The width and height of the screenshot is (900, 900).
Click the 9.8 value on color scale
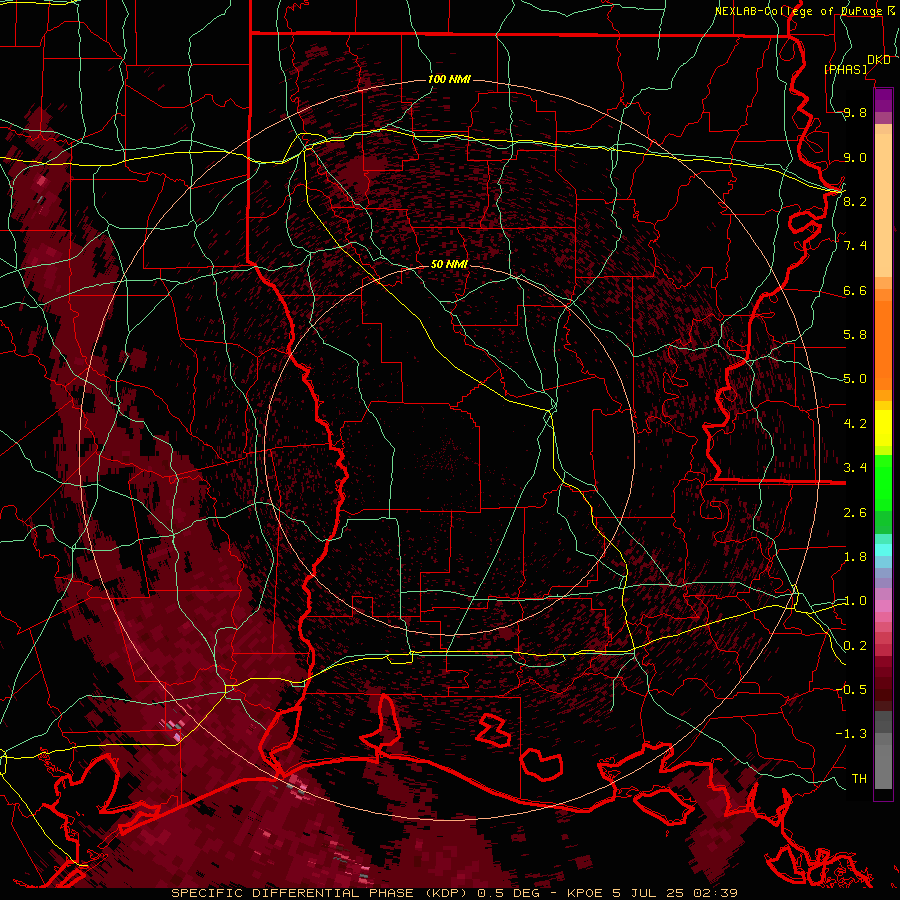(x=855, y=112)
